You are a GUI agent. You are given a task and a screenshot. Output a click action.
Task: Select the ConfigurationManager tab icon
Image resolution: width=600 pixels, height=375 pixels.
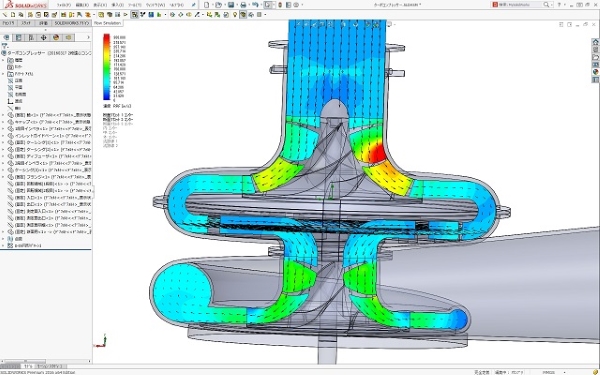(x=31, y=38)
